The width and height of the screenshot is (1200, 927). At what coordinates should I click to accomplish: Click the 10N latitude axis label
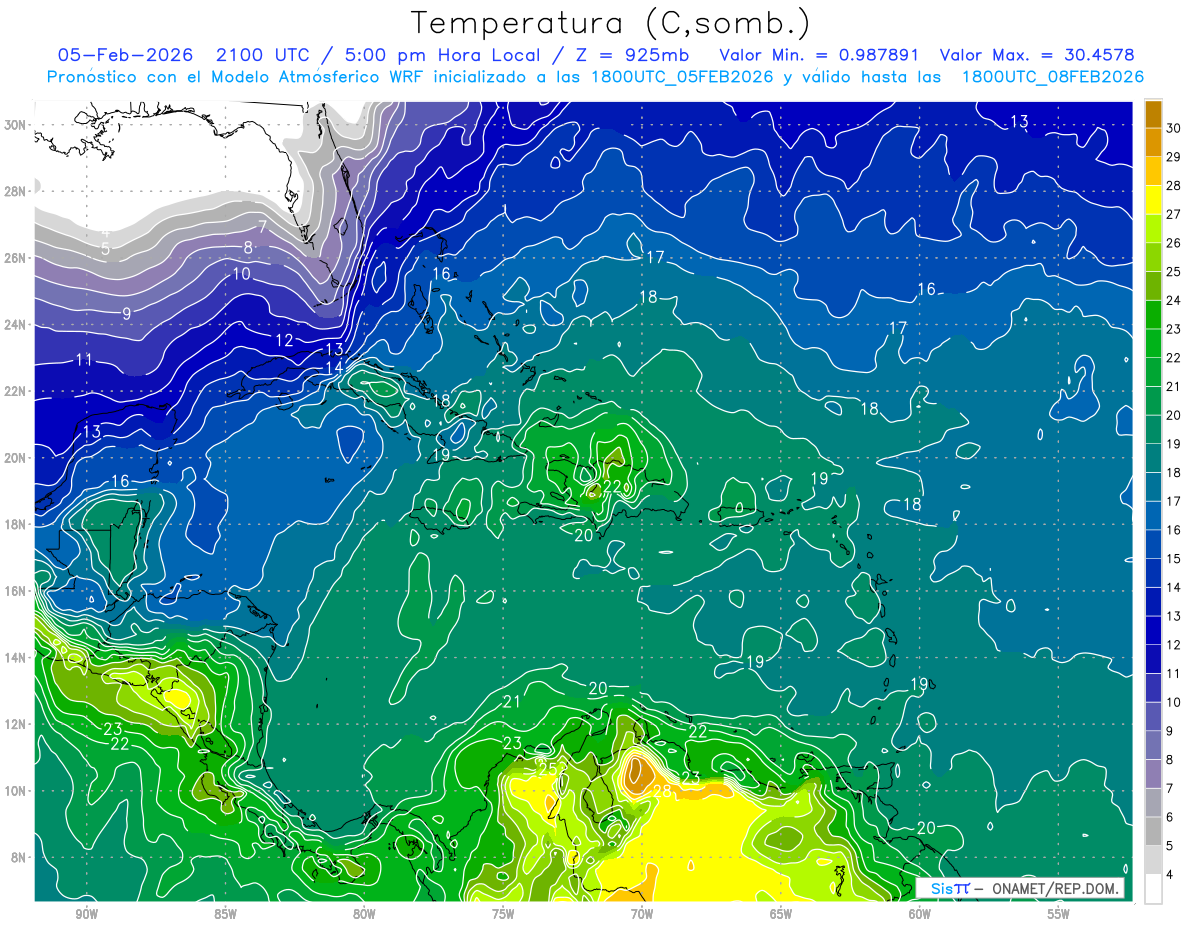pyautogui.click(x=15, y=791)
